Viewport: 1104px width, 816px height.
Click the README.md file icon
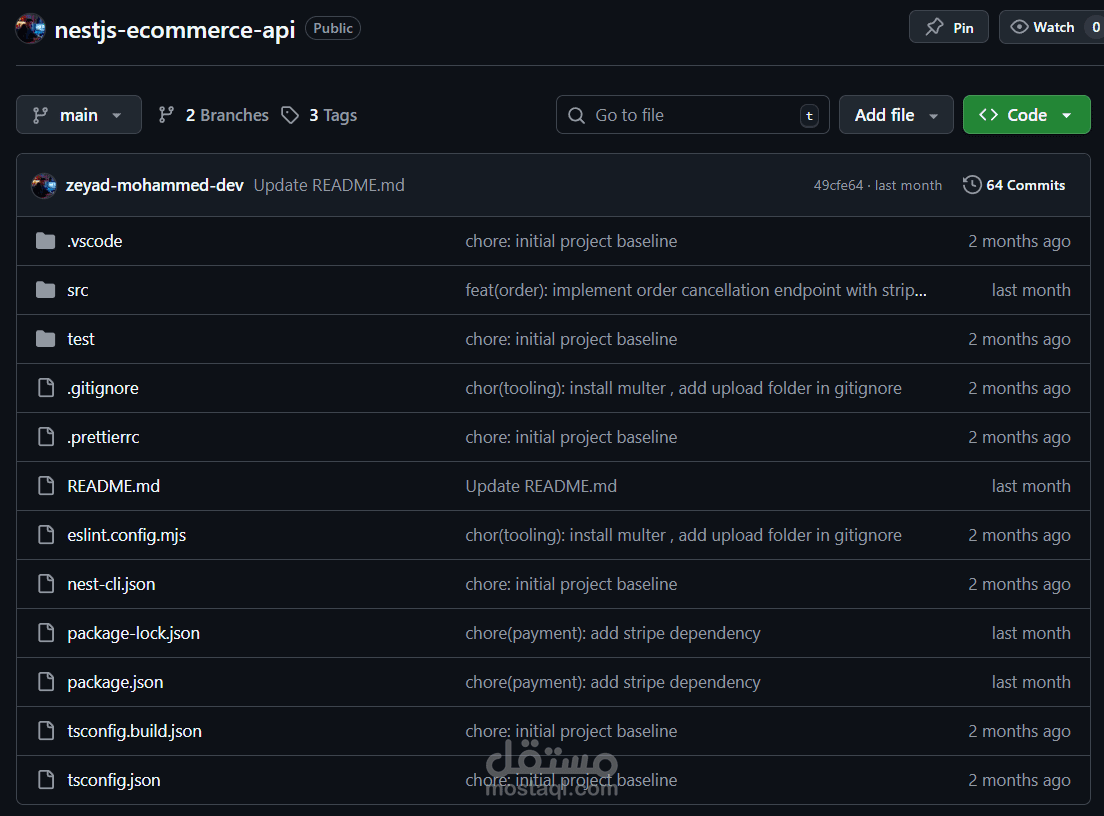[x=46, y=486]
